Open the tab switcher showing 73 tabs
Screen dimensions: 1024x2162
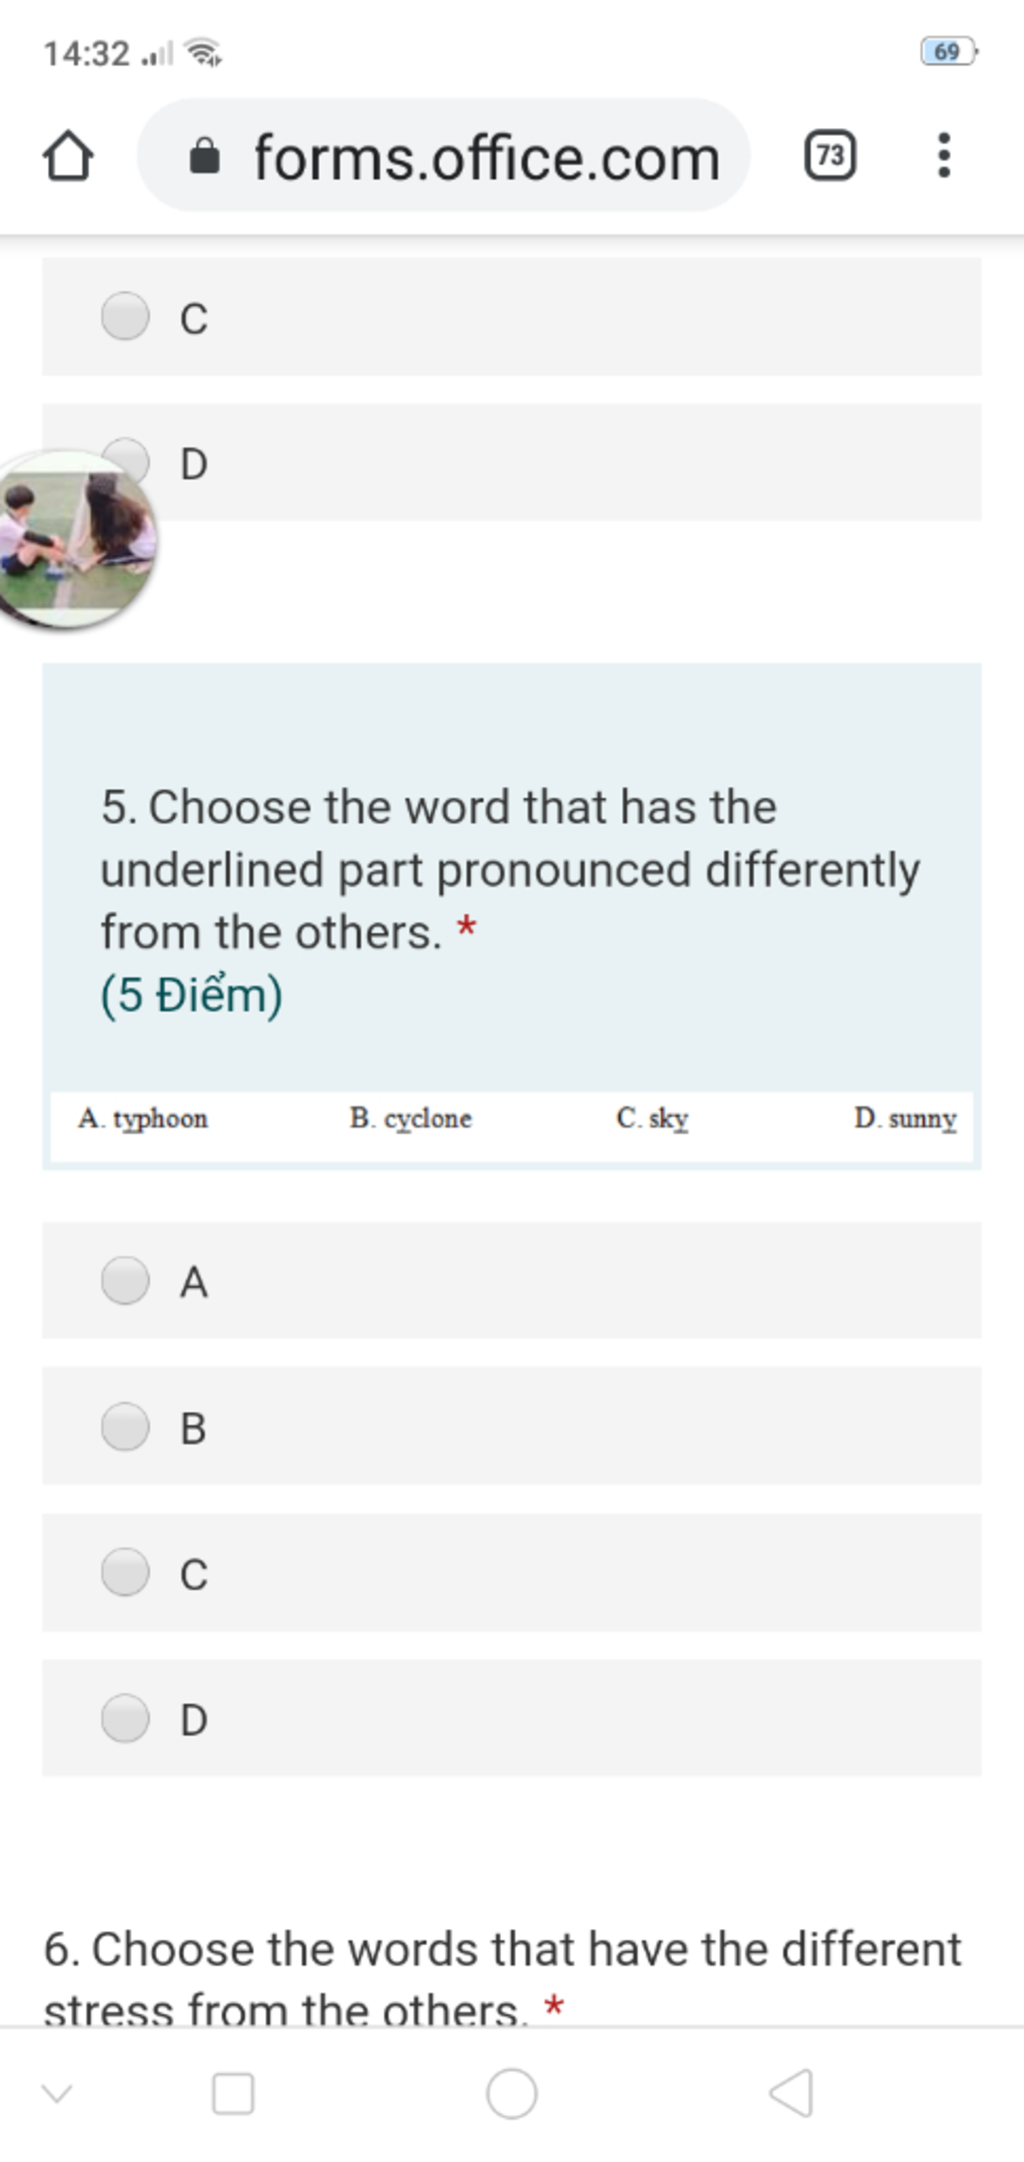pos(830,155)
